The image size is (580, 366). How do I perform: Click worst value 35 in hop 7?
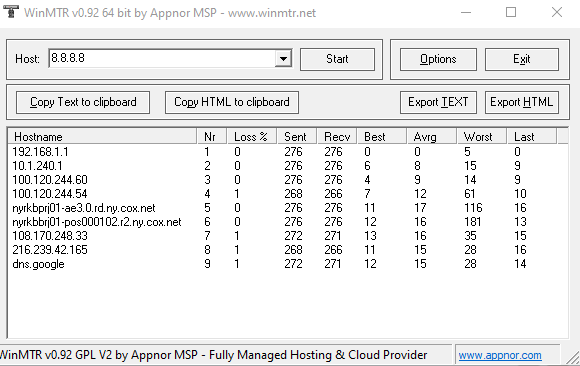tap(470, 236)
